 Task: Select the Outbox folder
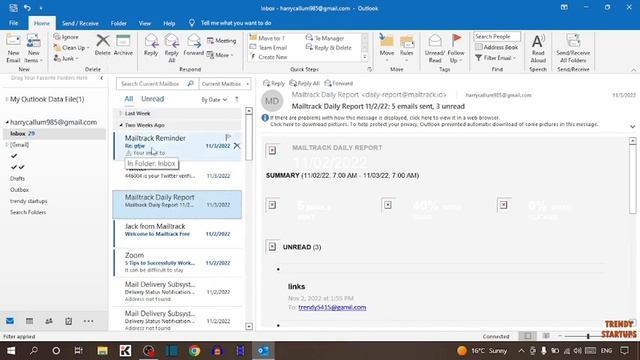[x=20, y=190]
